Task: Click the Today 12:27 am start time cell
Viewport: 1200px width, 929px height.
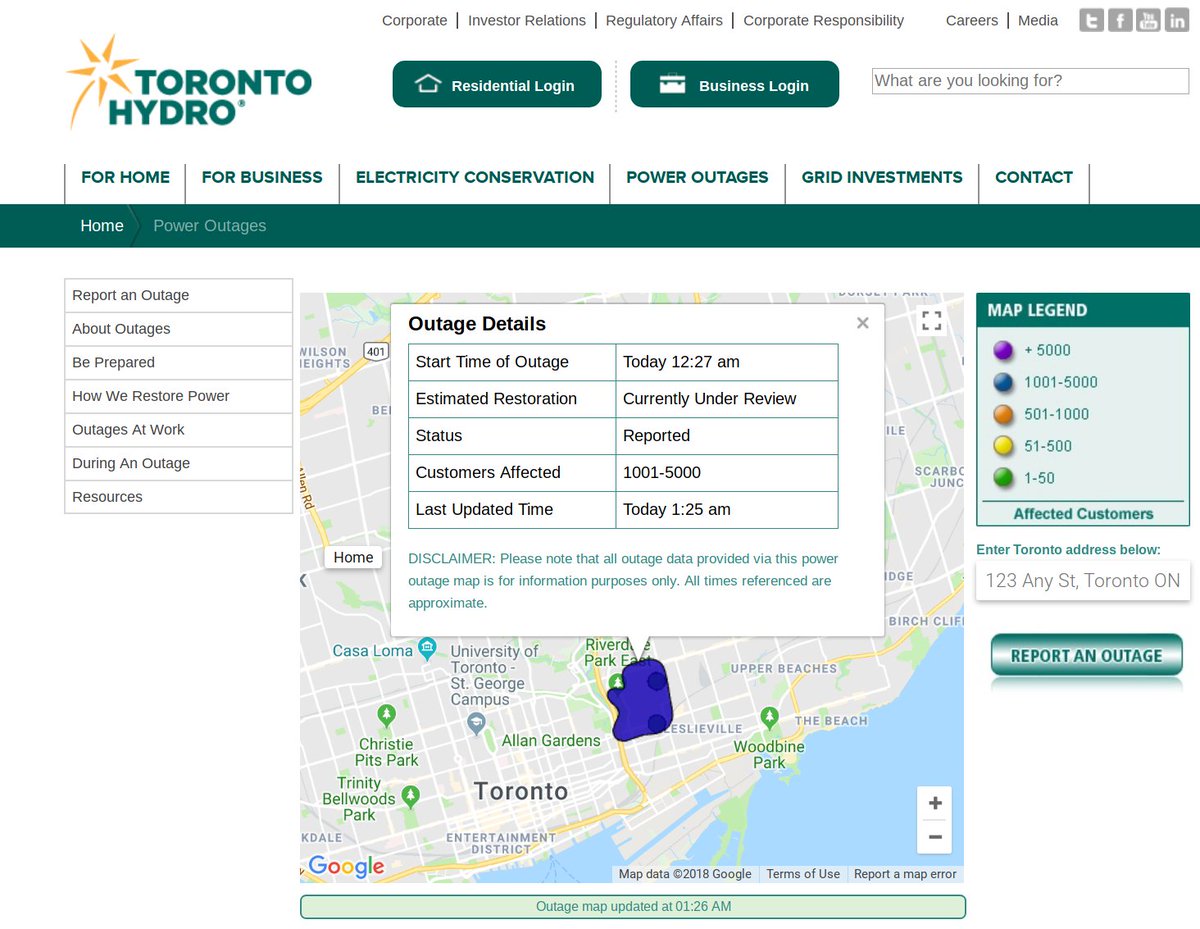Action: [727, 362]
